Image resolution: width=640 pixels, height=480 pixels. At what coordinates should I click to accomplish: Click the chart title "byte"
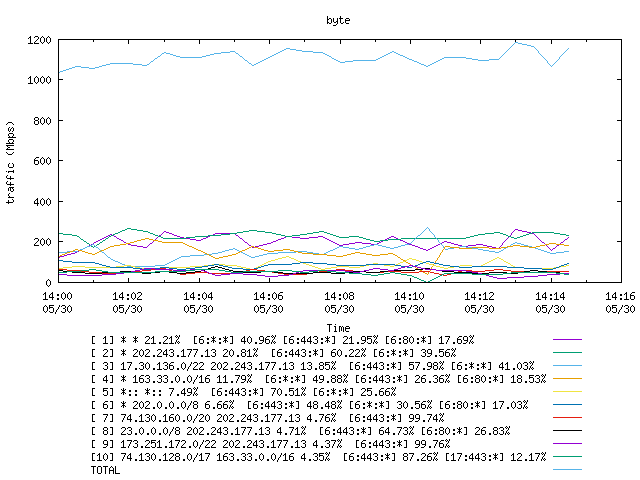(x=338, y=20)
